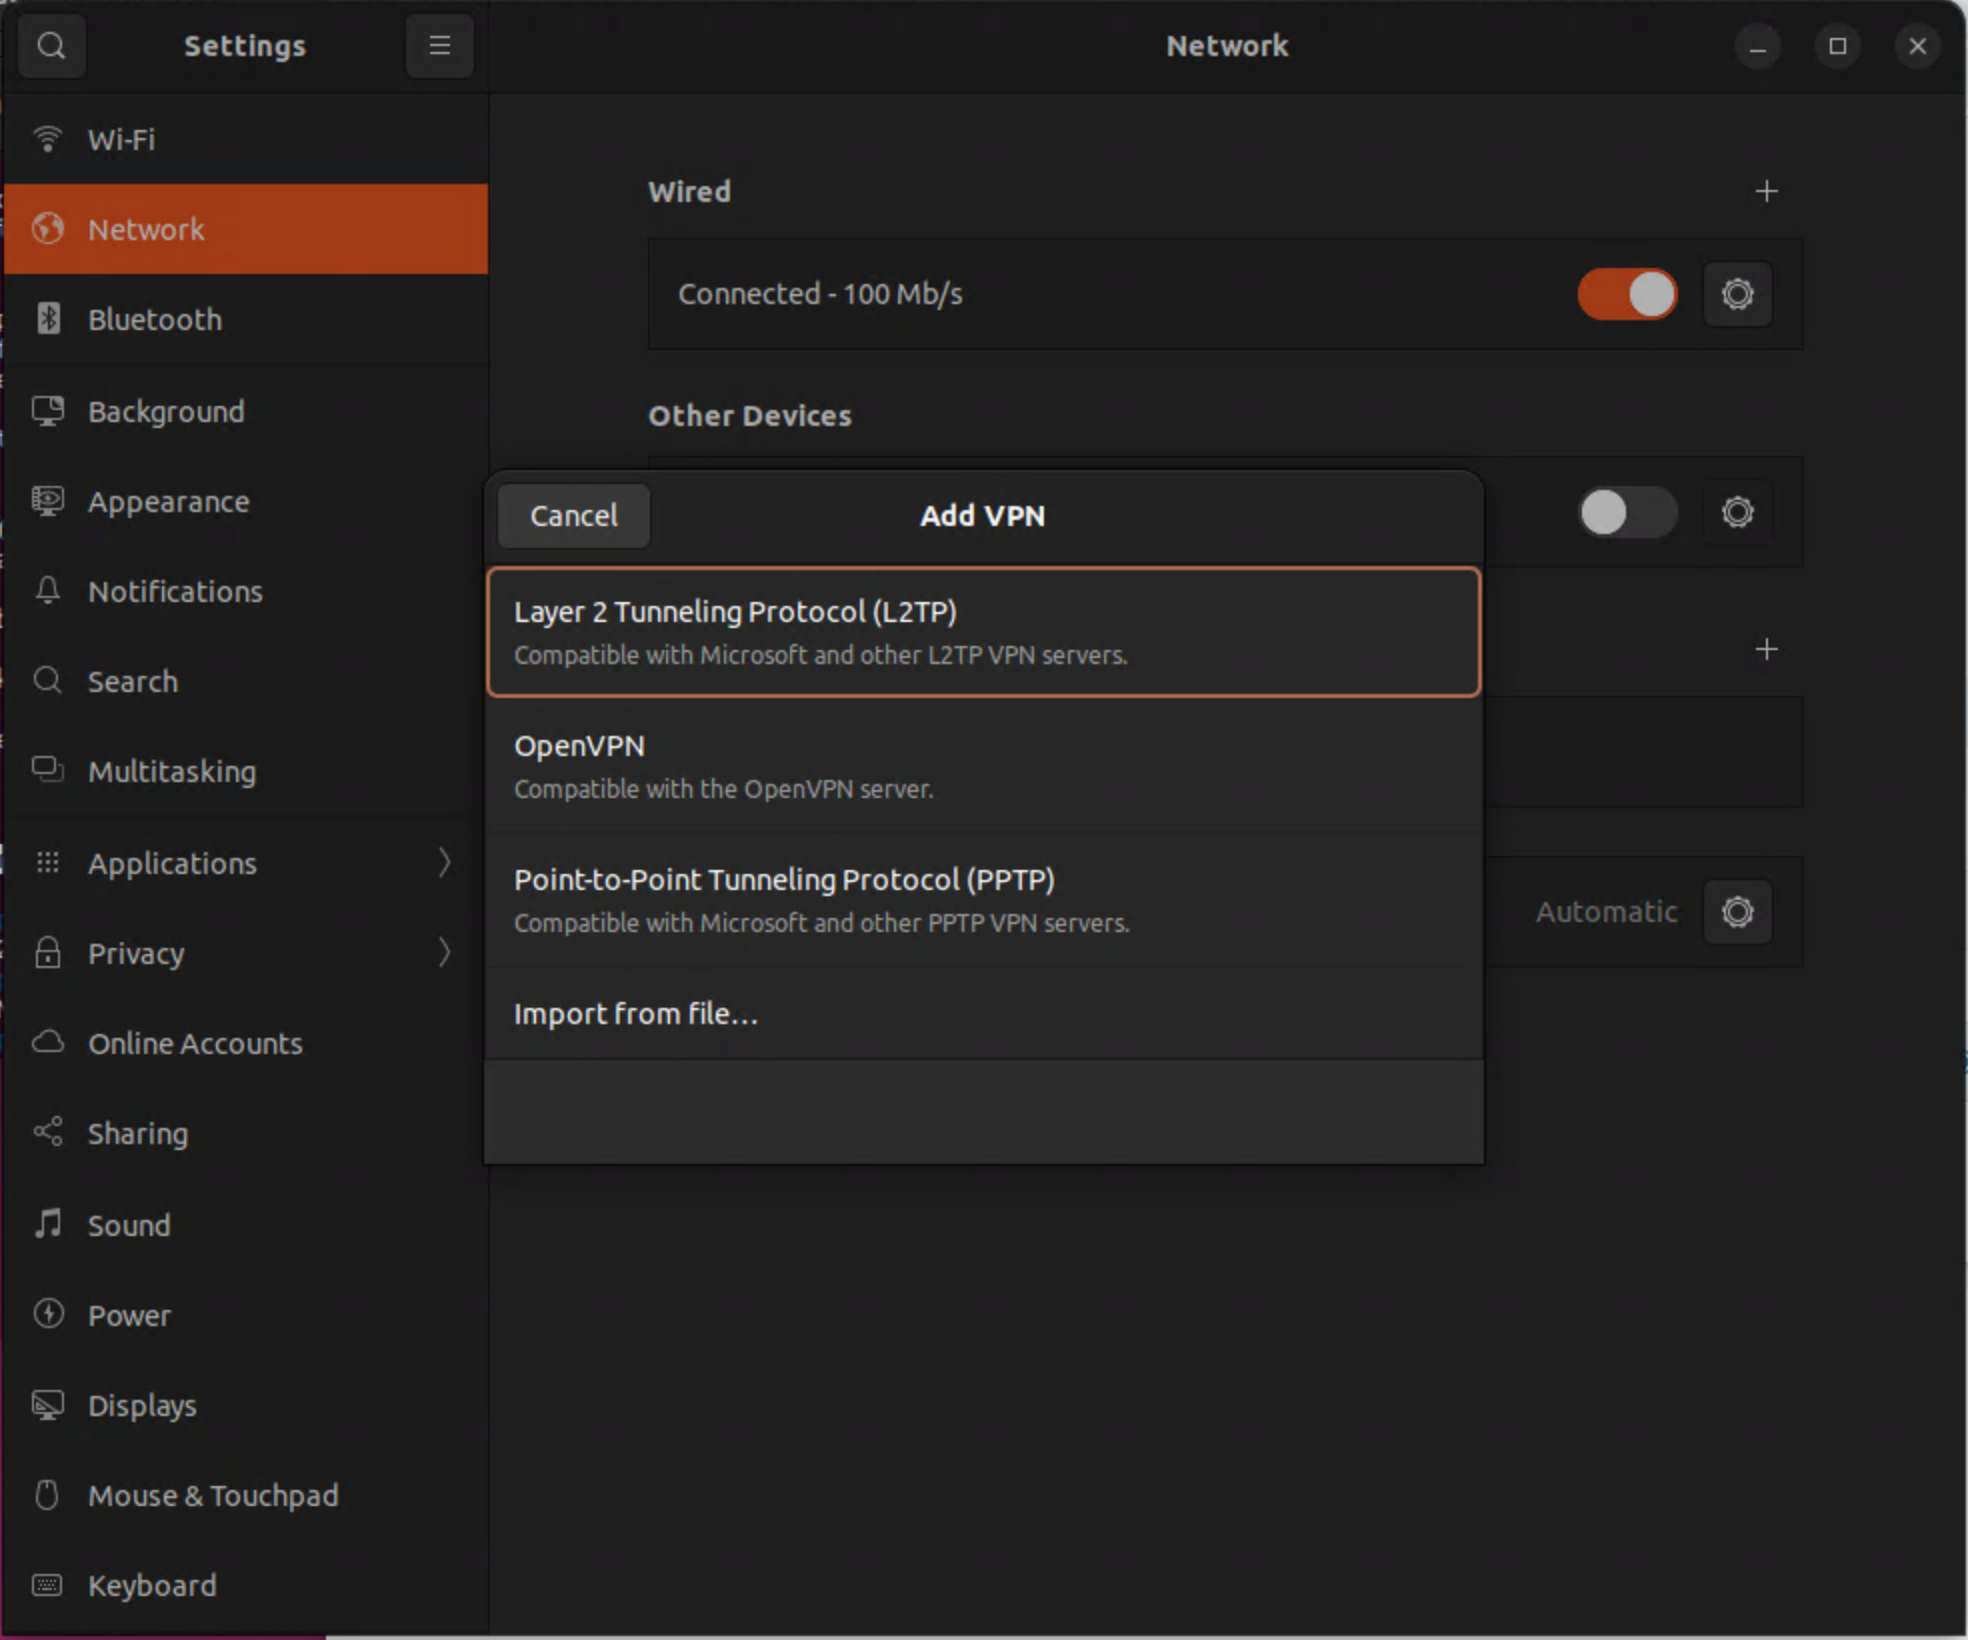Select Point-to-Point Tunneling Protocol (PPTP)

(982, 900)
